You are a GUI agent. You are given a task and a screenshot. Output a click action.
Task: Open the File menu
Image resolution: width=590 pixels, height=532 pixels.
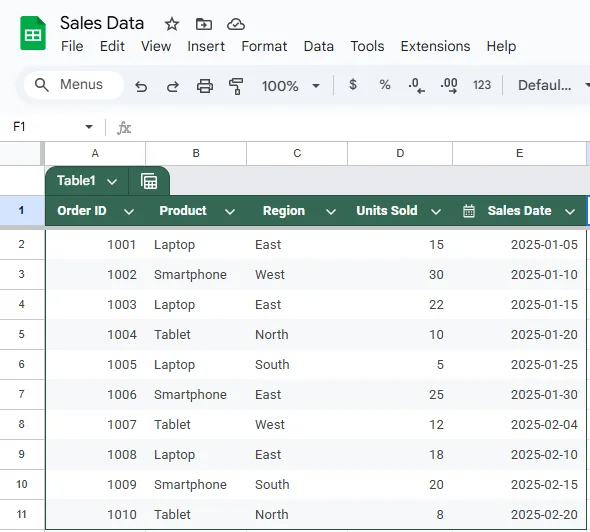[x=72, y=46]
